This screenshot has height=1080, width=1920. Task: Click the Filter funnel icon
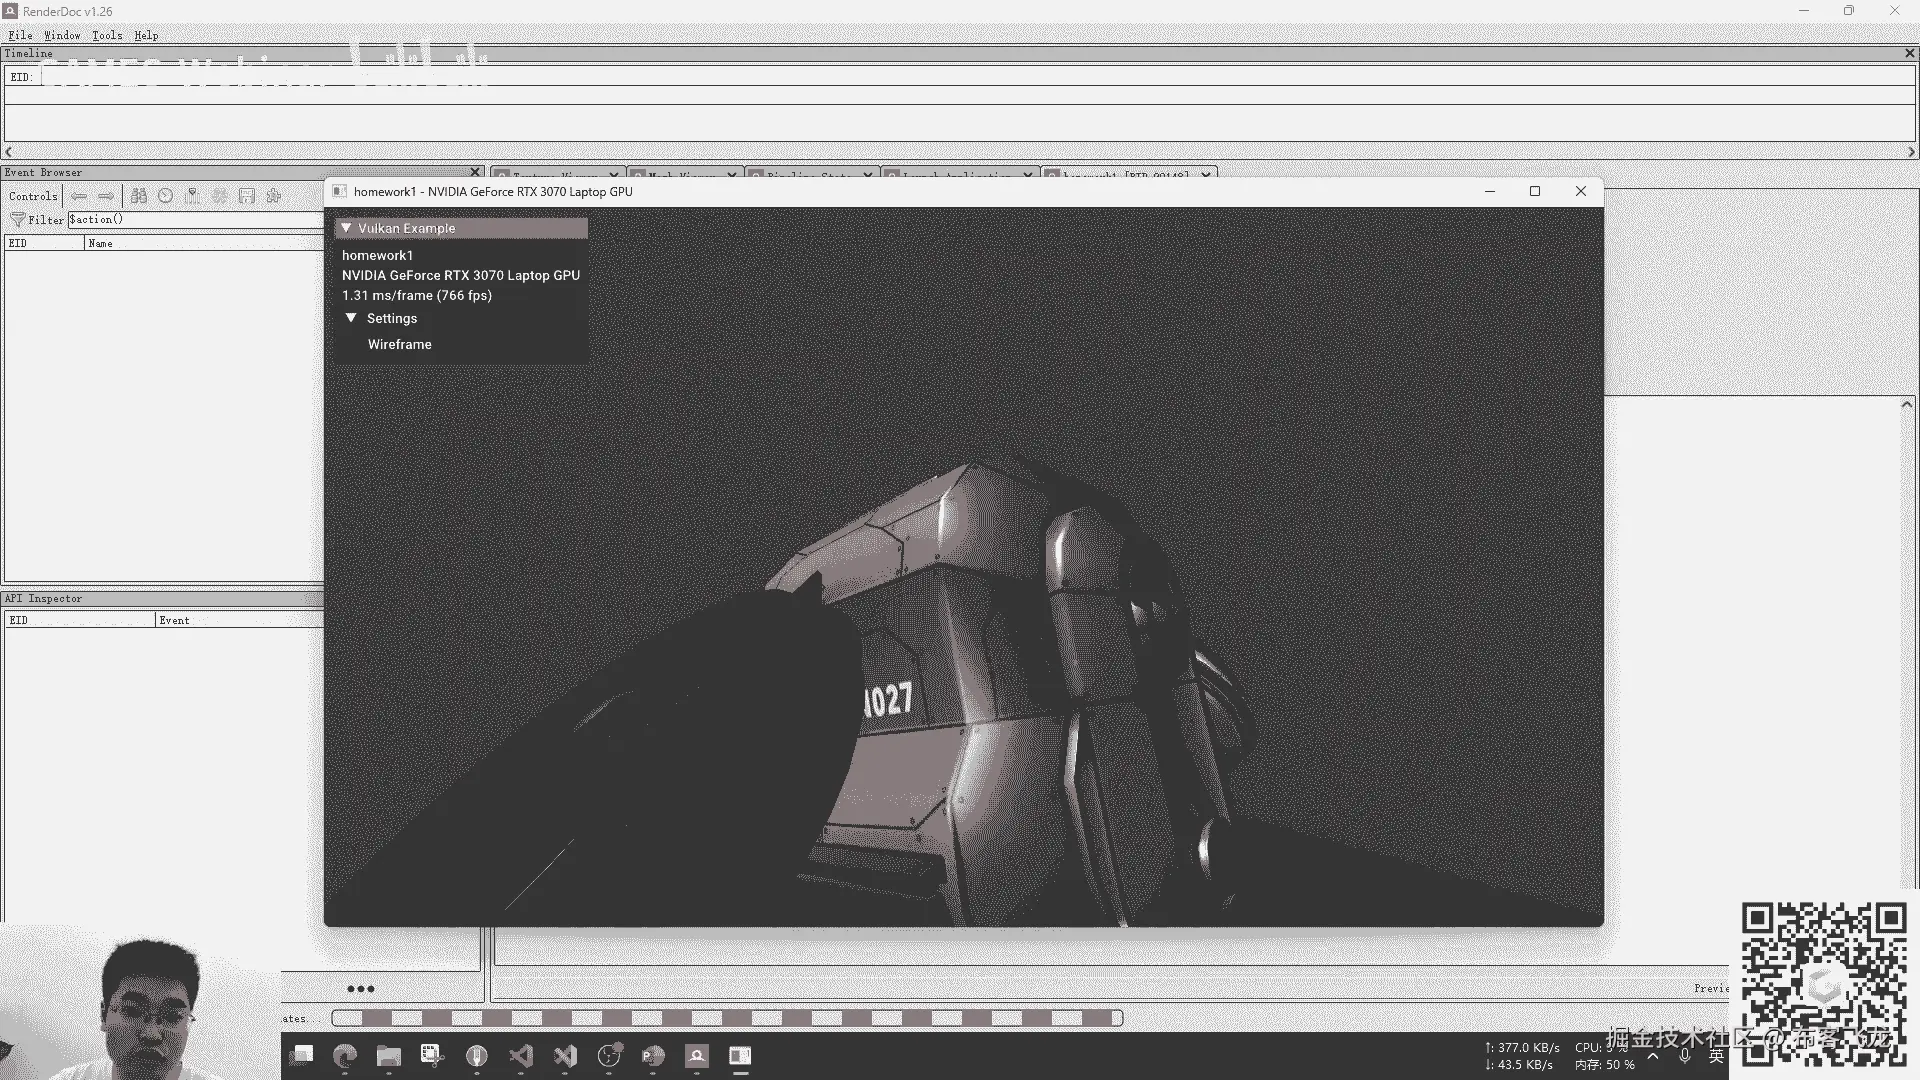coord(17,219)
